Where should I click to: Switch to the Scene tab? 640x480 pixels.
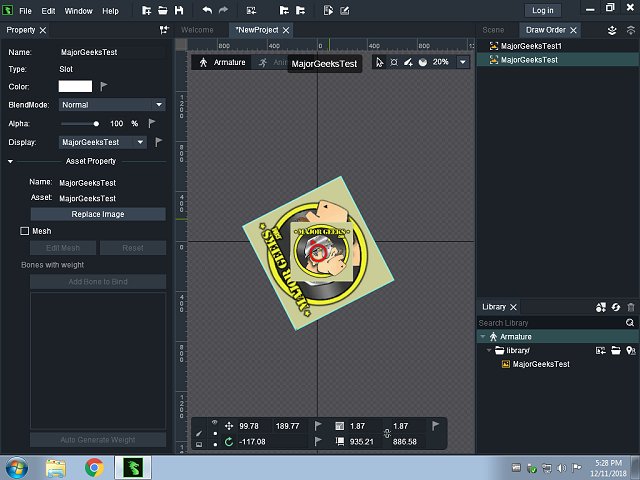pyautogui.click(x=493, y=30)
